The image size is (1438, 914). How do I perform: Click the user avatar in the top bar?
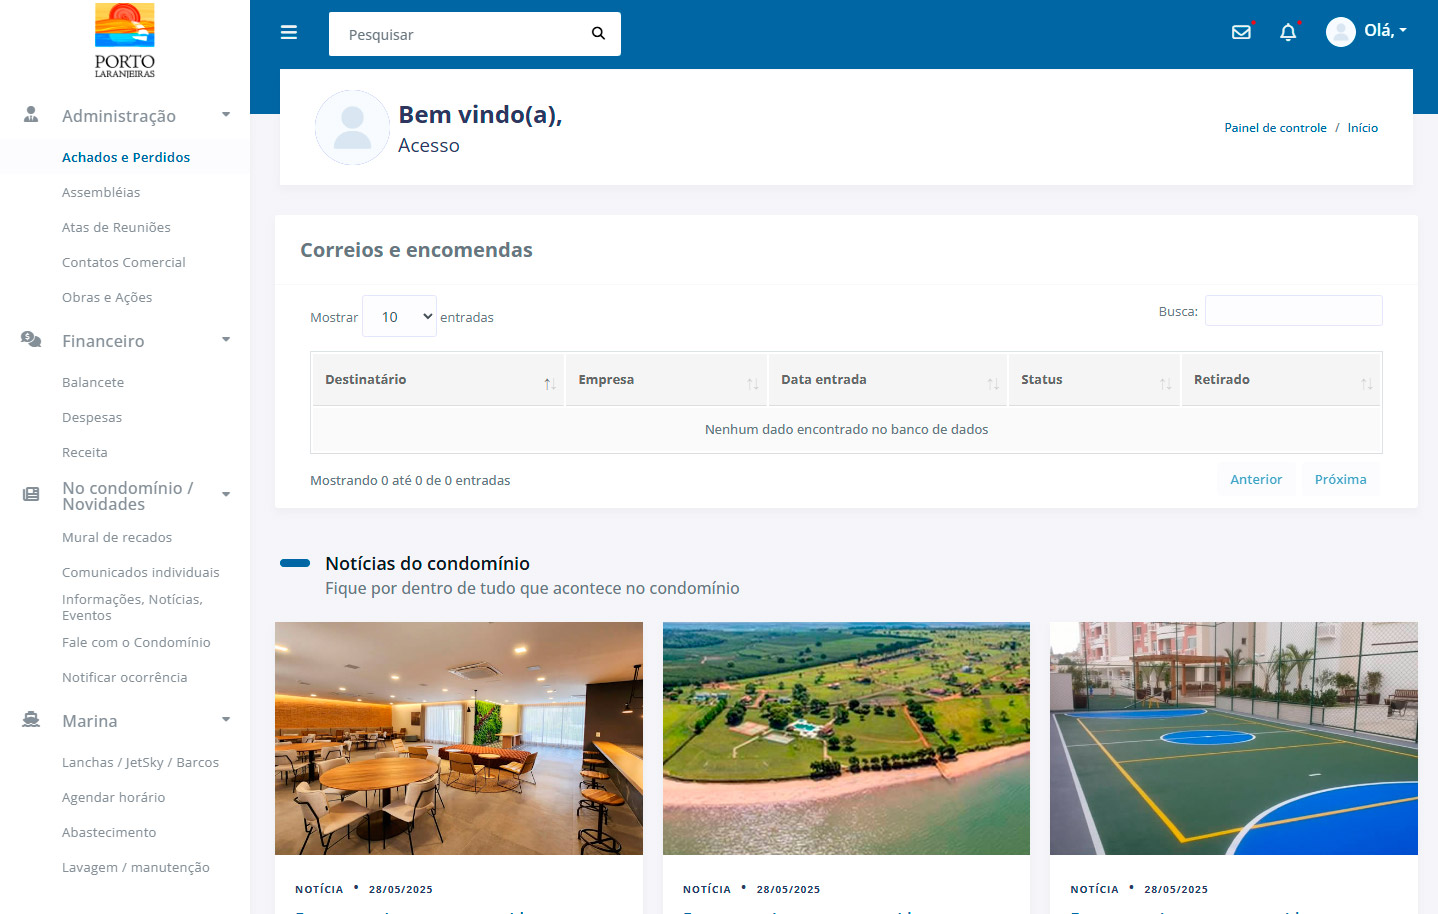coord(1340,32)
